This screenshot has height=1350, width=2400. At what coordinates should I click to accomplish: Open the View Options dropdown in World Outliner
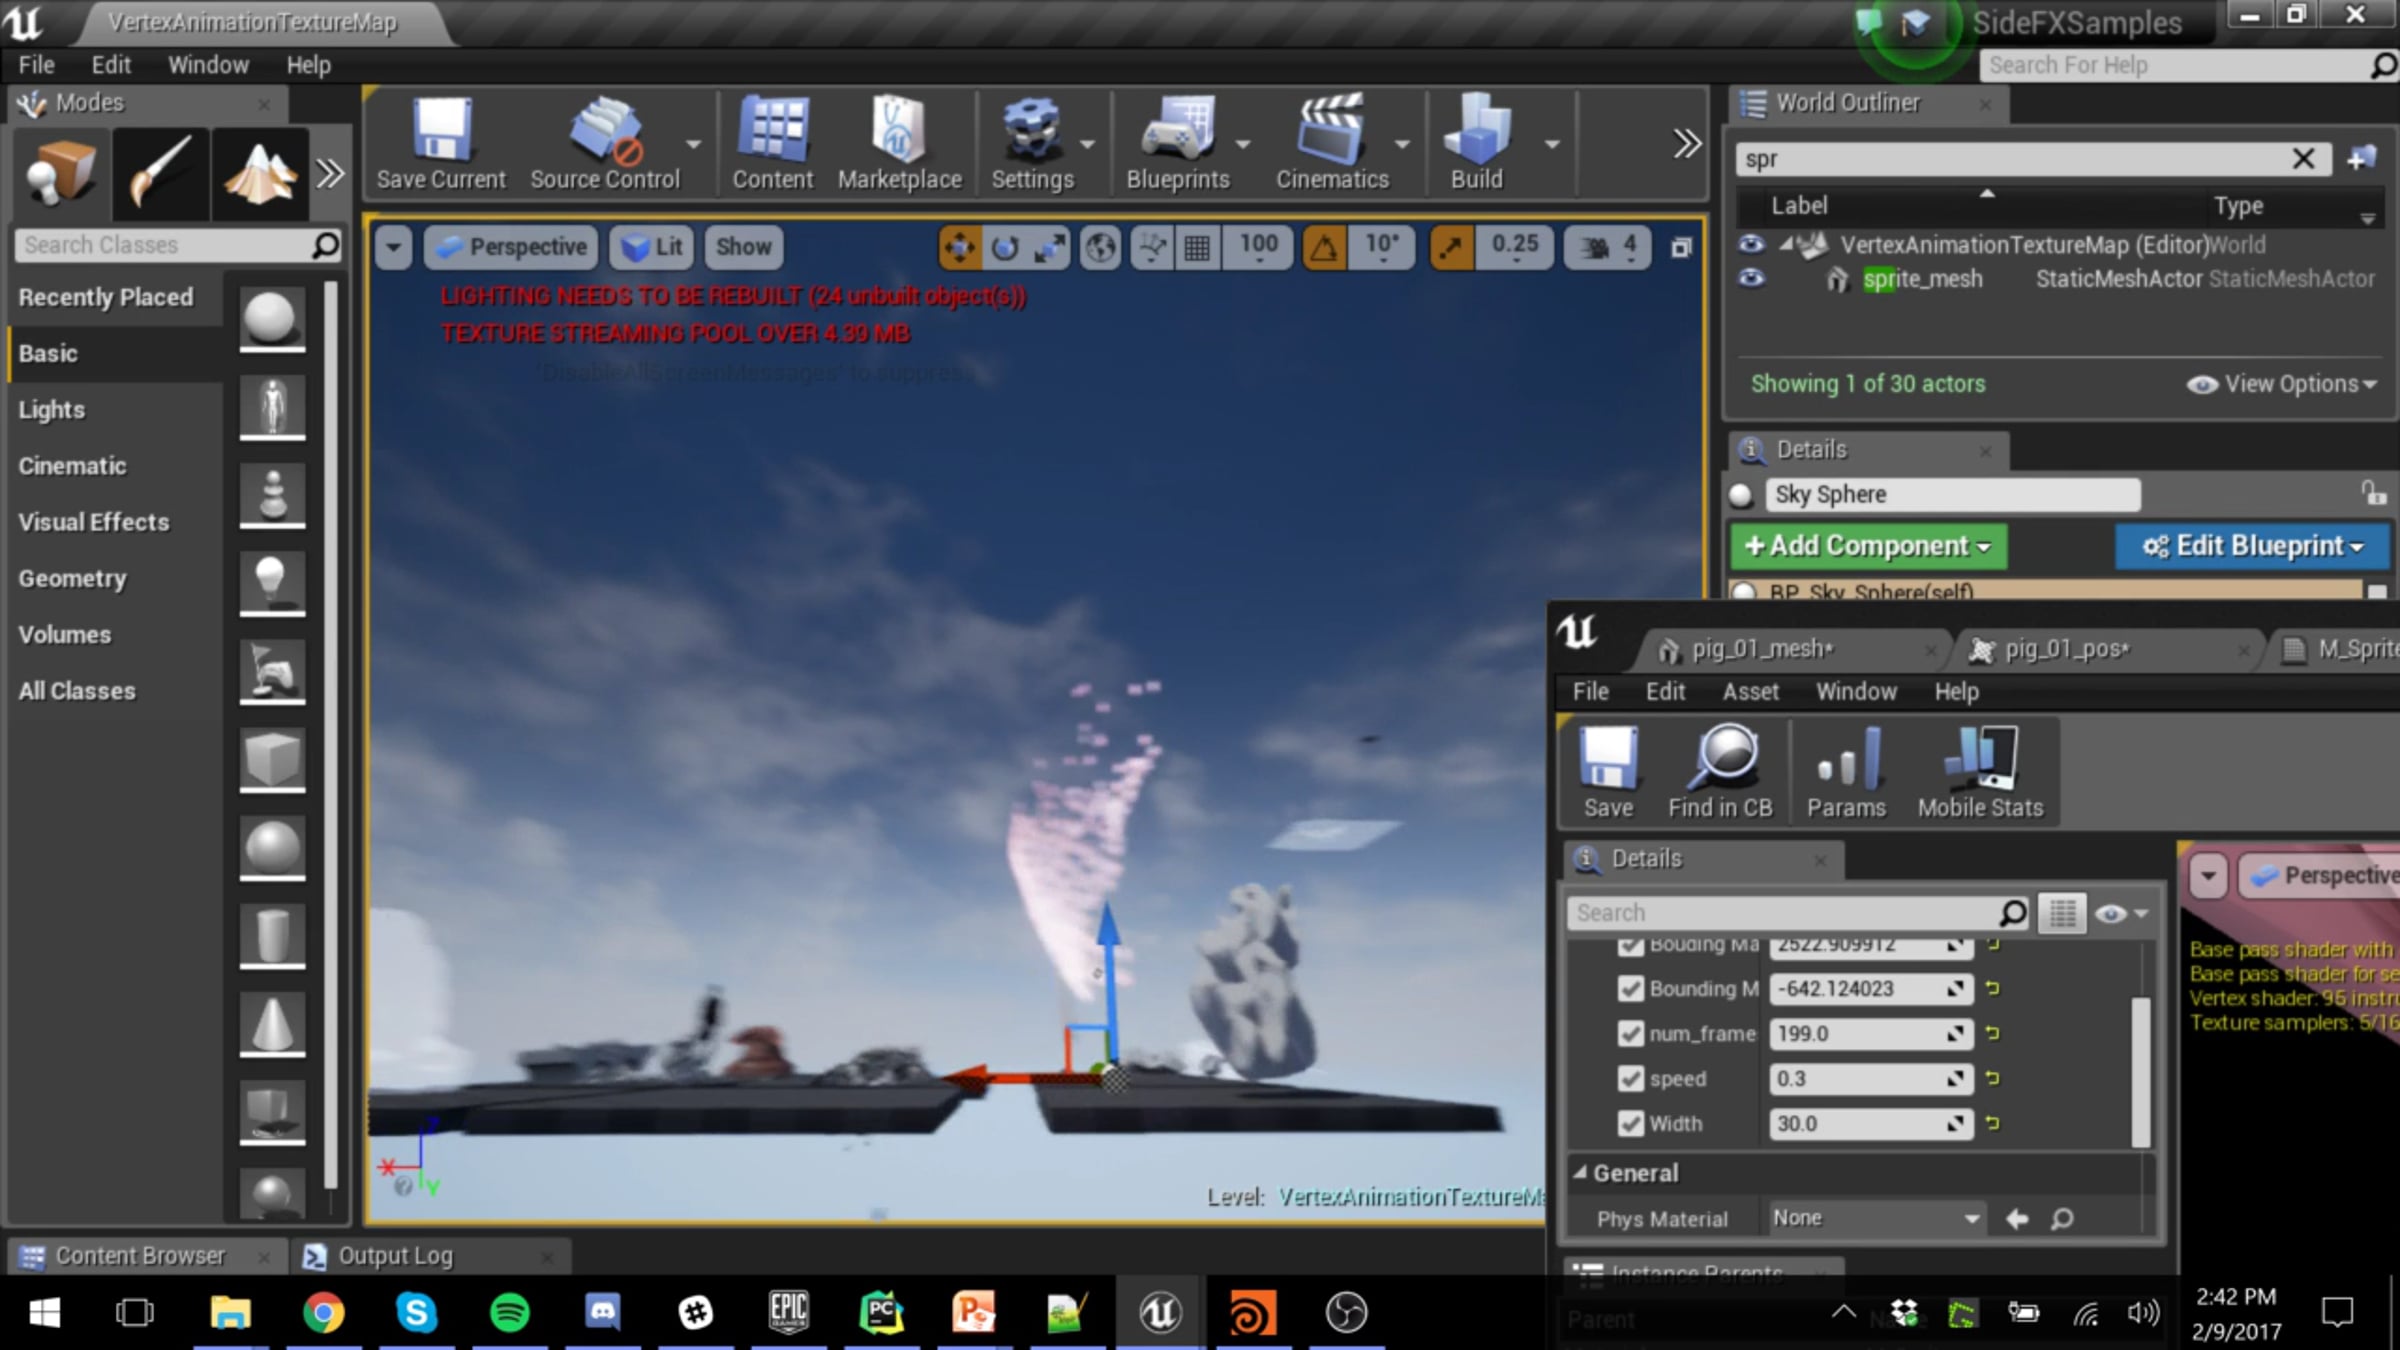2281,384
